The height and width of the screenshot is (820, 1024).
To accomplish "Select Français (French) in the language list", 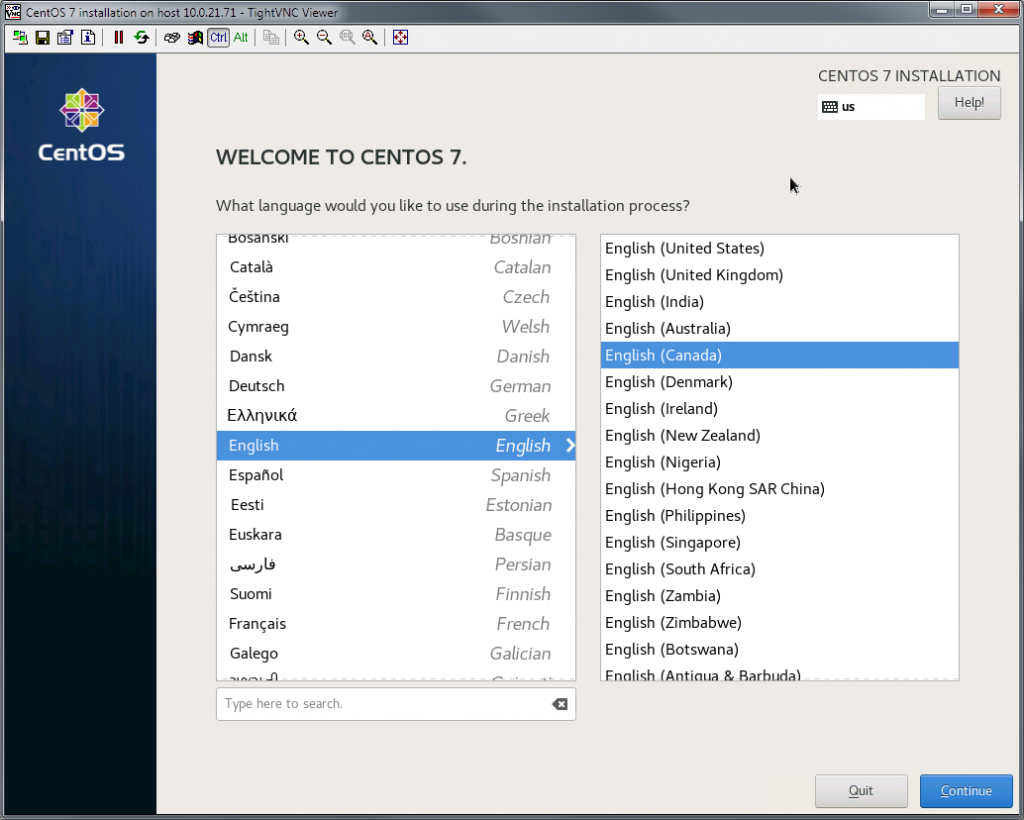I will [396, 623].
